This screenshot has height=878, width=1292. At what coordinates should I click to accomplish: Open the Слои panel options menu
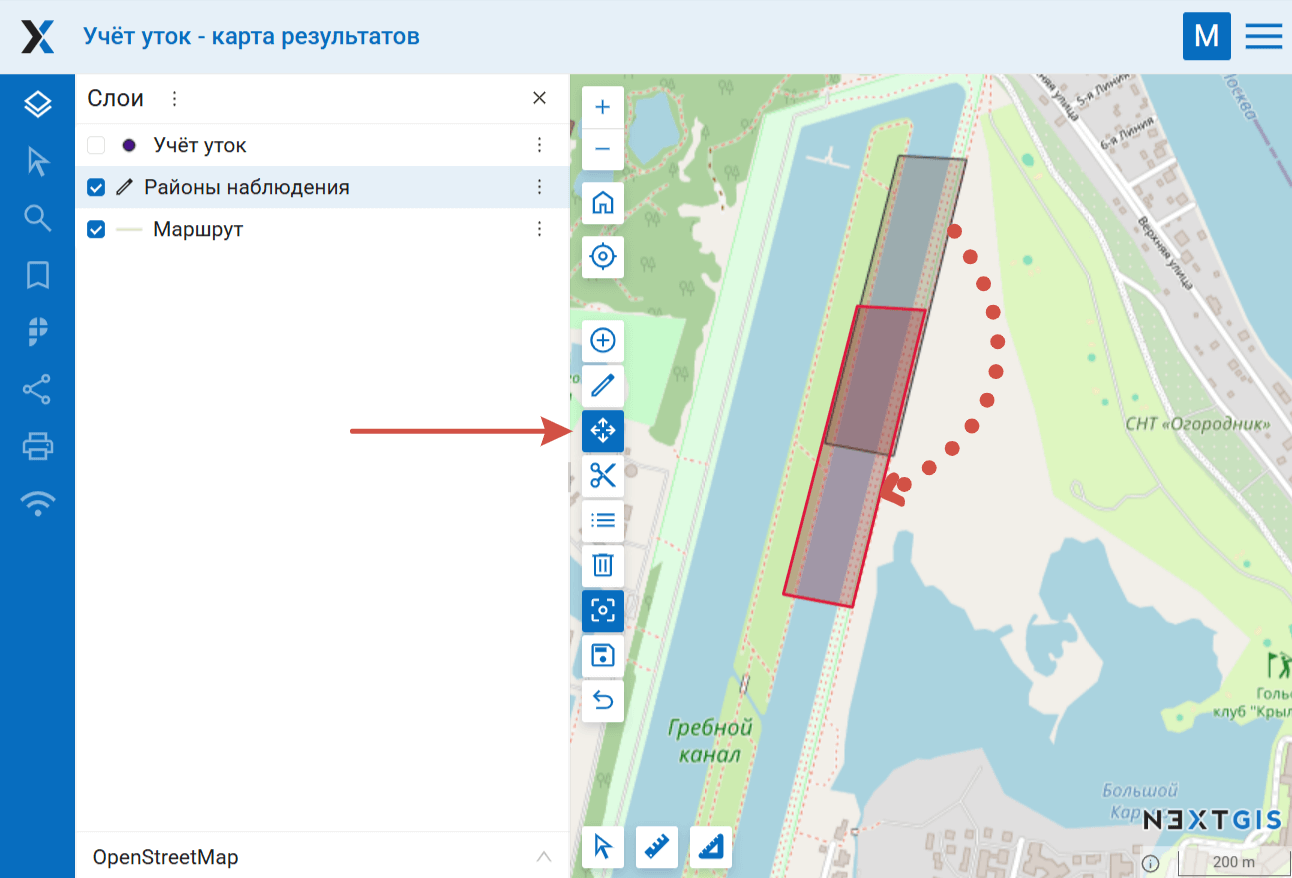coord(175,99)
